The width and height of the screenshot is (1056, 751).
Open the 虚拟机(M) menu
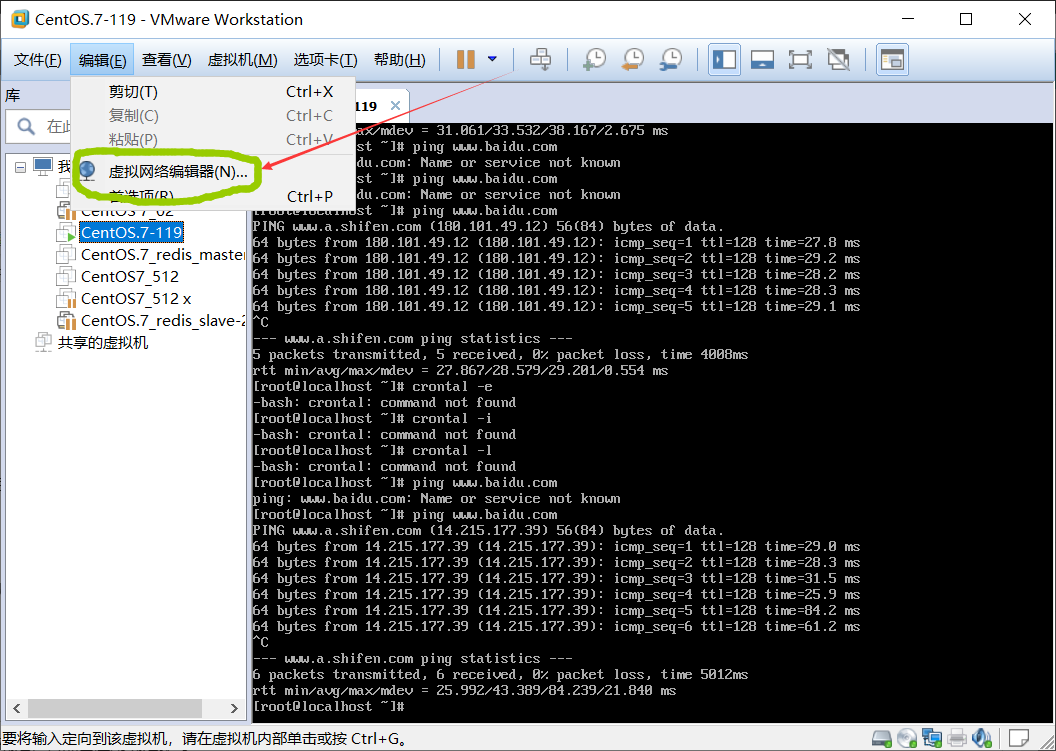click(x=242, y=60)
